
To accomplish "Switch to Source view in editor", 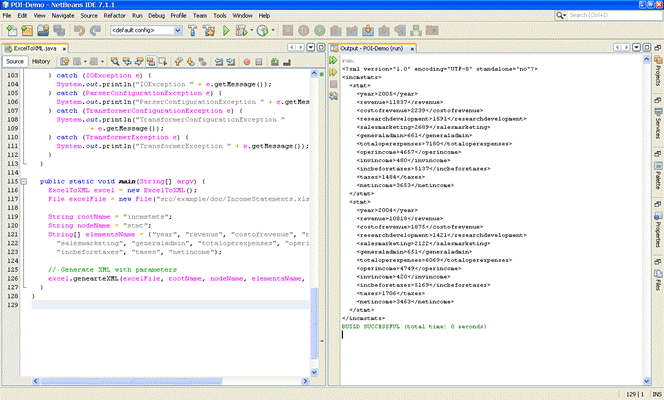I will point(15,62).
